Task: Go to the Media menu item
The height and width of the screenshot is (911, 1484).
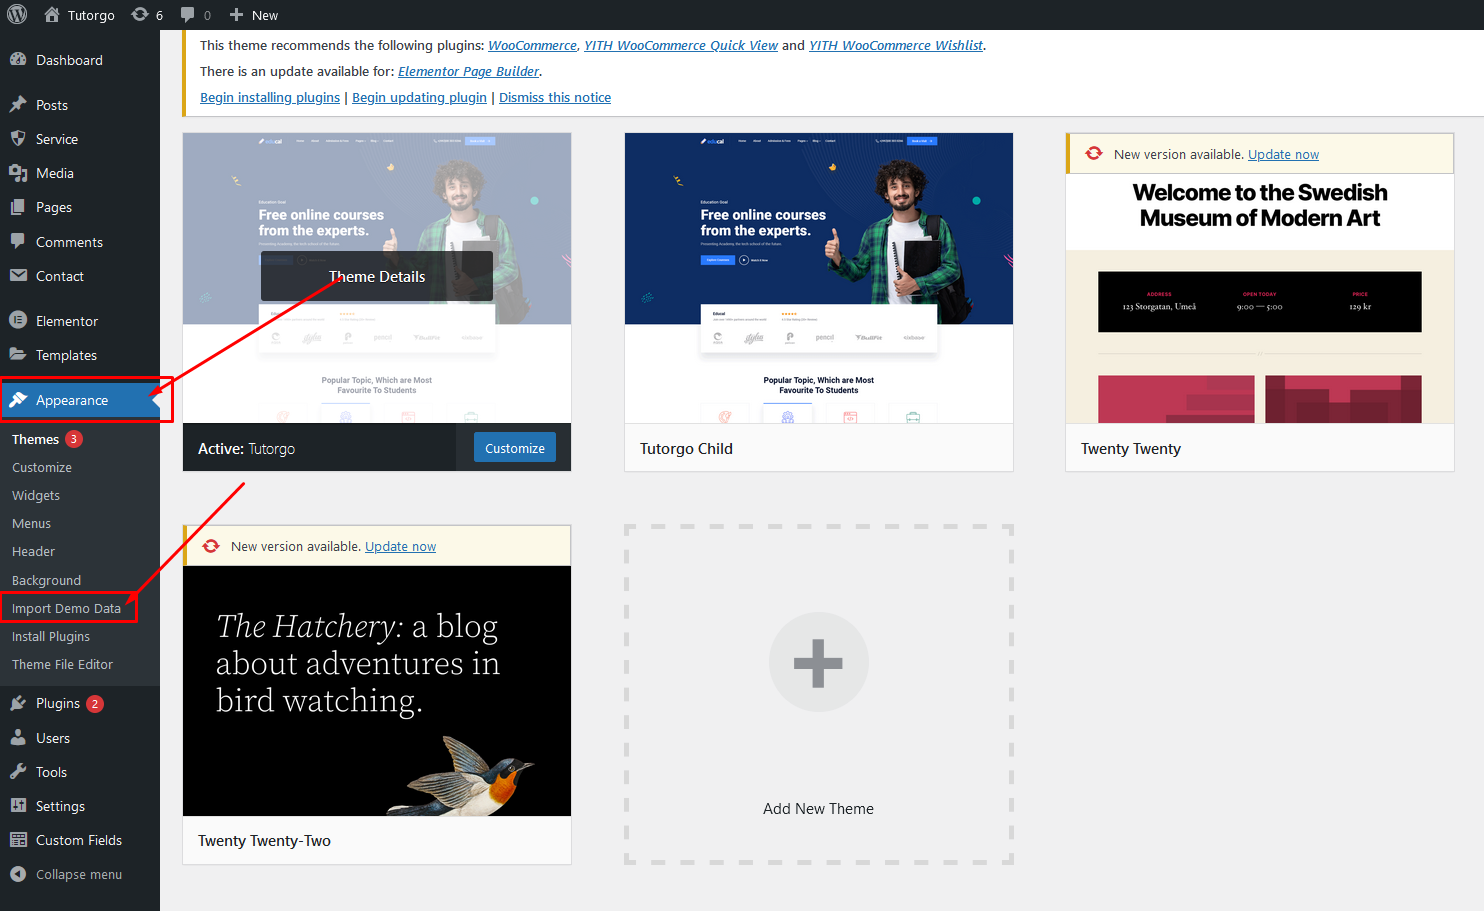Action: click(80, 173)
